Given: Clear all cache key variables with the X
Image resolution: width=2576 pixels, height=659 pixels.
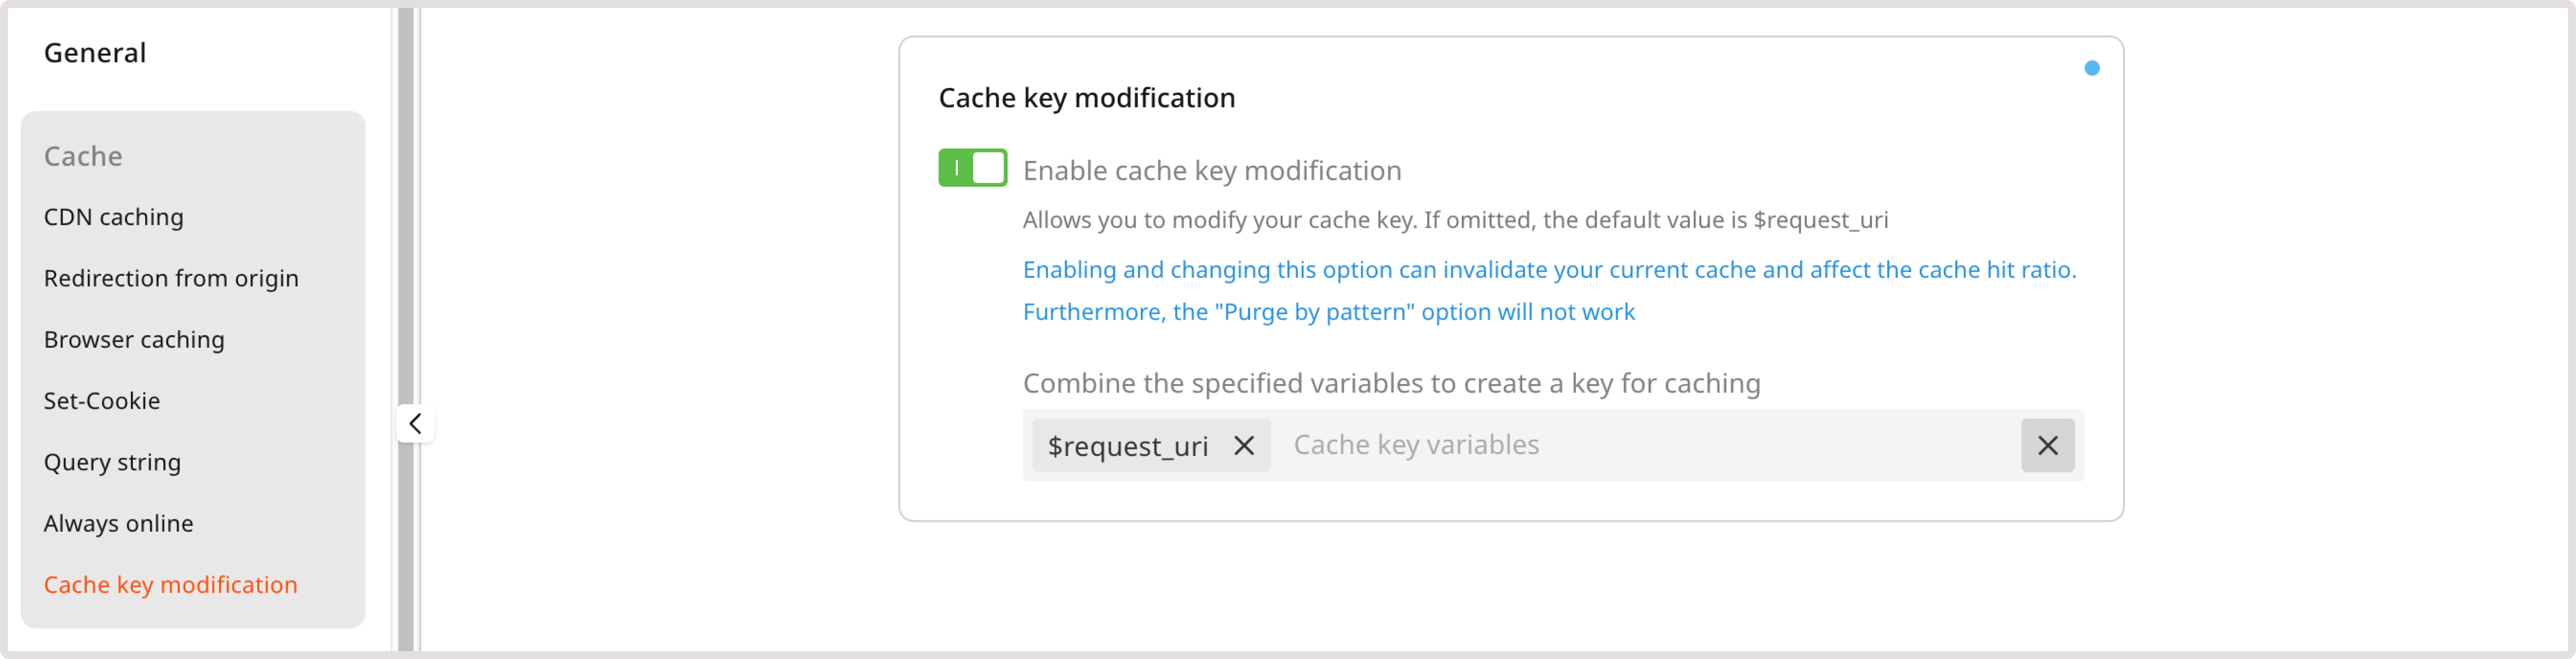Looking at the screenshot, I should coord(2047,445).
